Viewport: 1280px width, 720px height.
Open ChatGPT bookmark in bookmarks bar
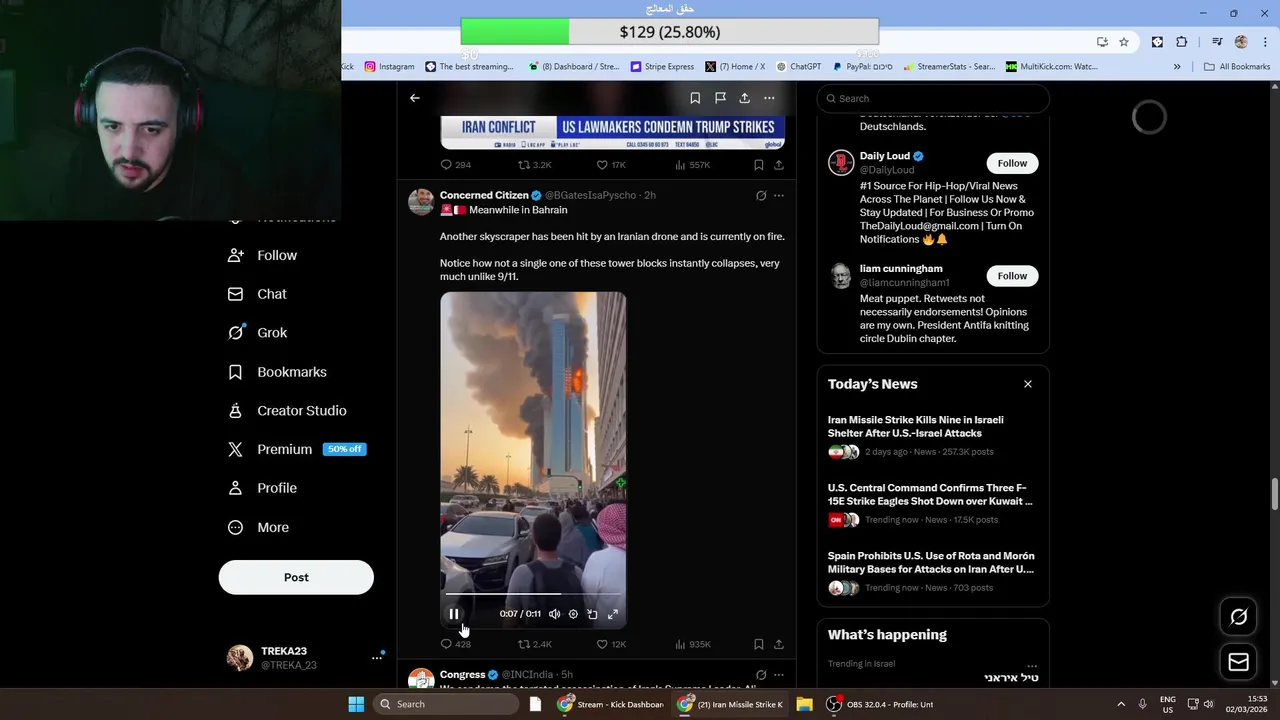(798, 67)
